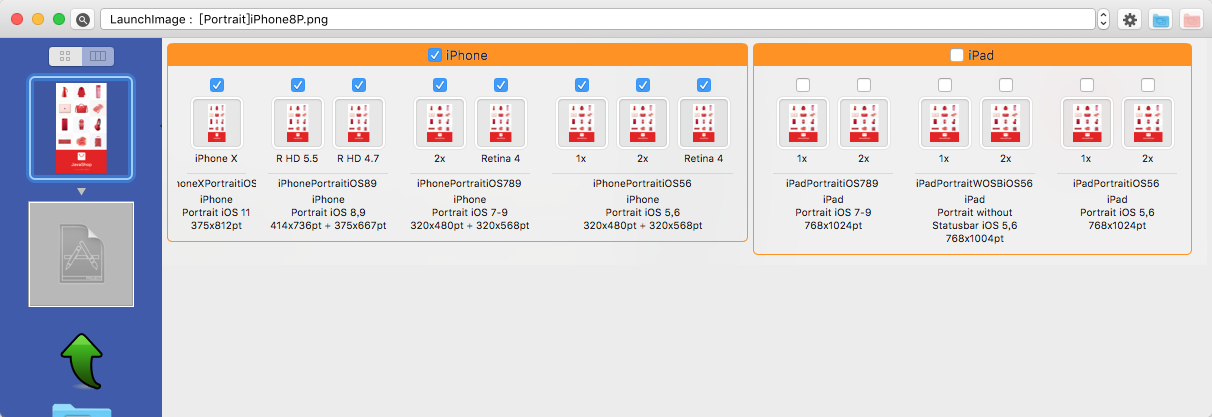
Task: Click iPadPortraitiOS789 1x image preview
Action: pyautogui.click(x=802, y=122)
